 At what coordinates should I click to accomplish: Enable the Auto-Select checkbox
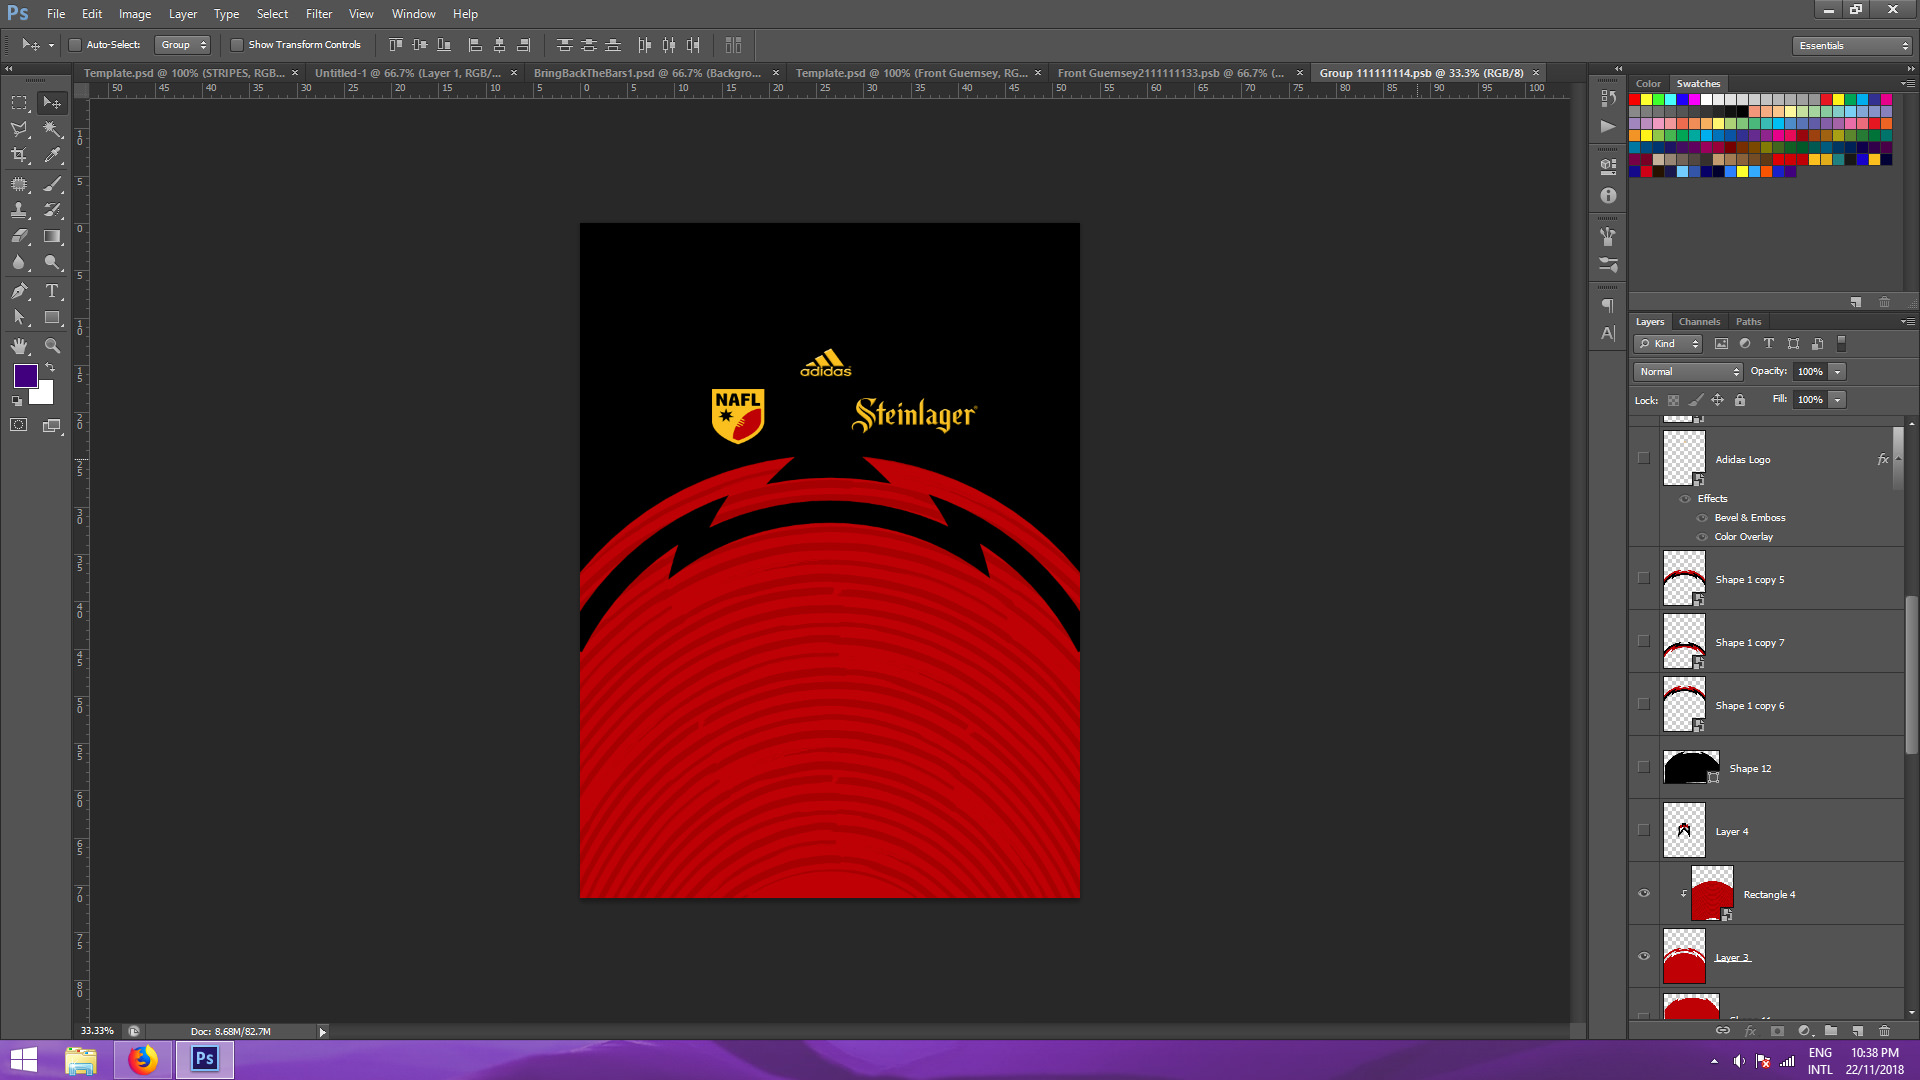tap(74, 45)
